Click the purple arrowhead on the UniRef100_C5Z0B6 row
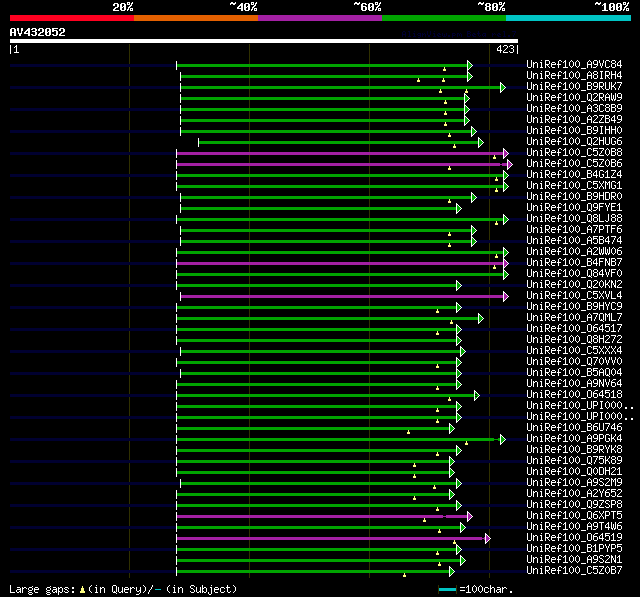 tap(510, 164)
